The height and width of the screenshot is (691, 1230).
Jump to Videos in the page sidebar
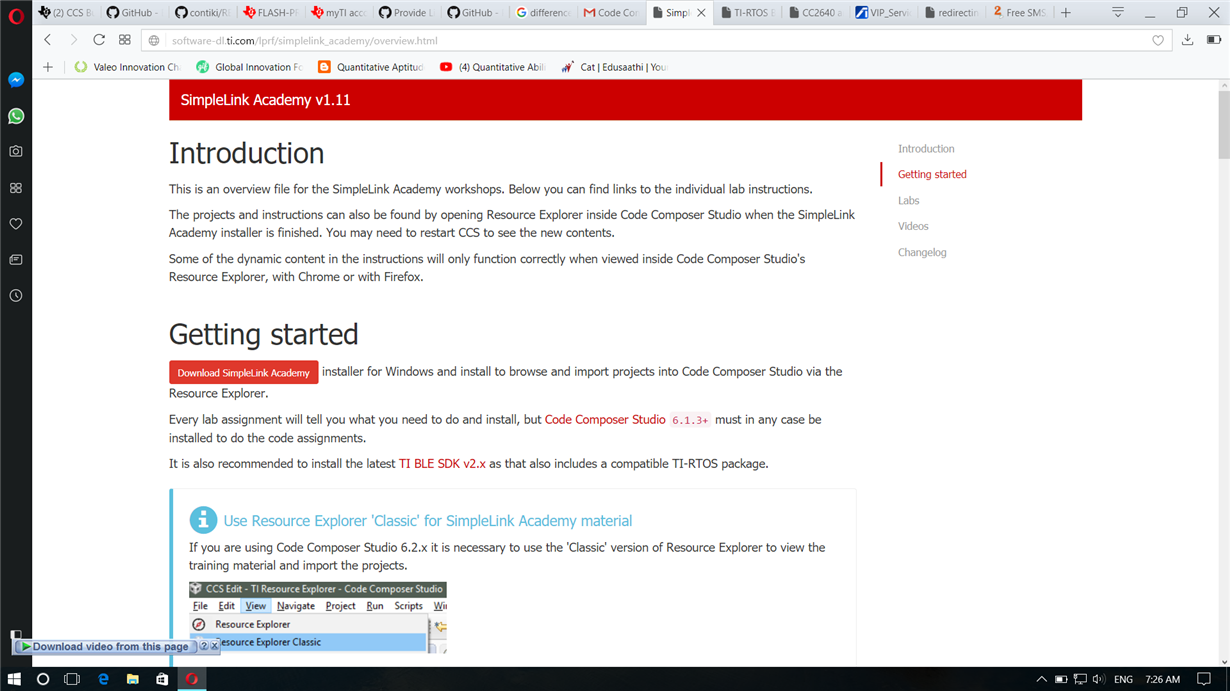[x=913, y=227]
